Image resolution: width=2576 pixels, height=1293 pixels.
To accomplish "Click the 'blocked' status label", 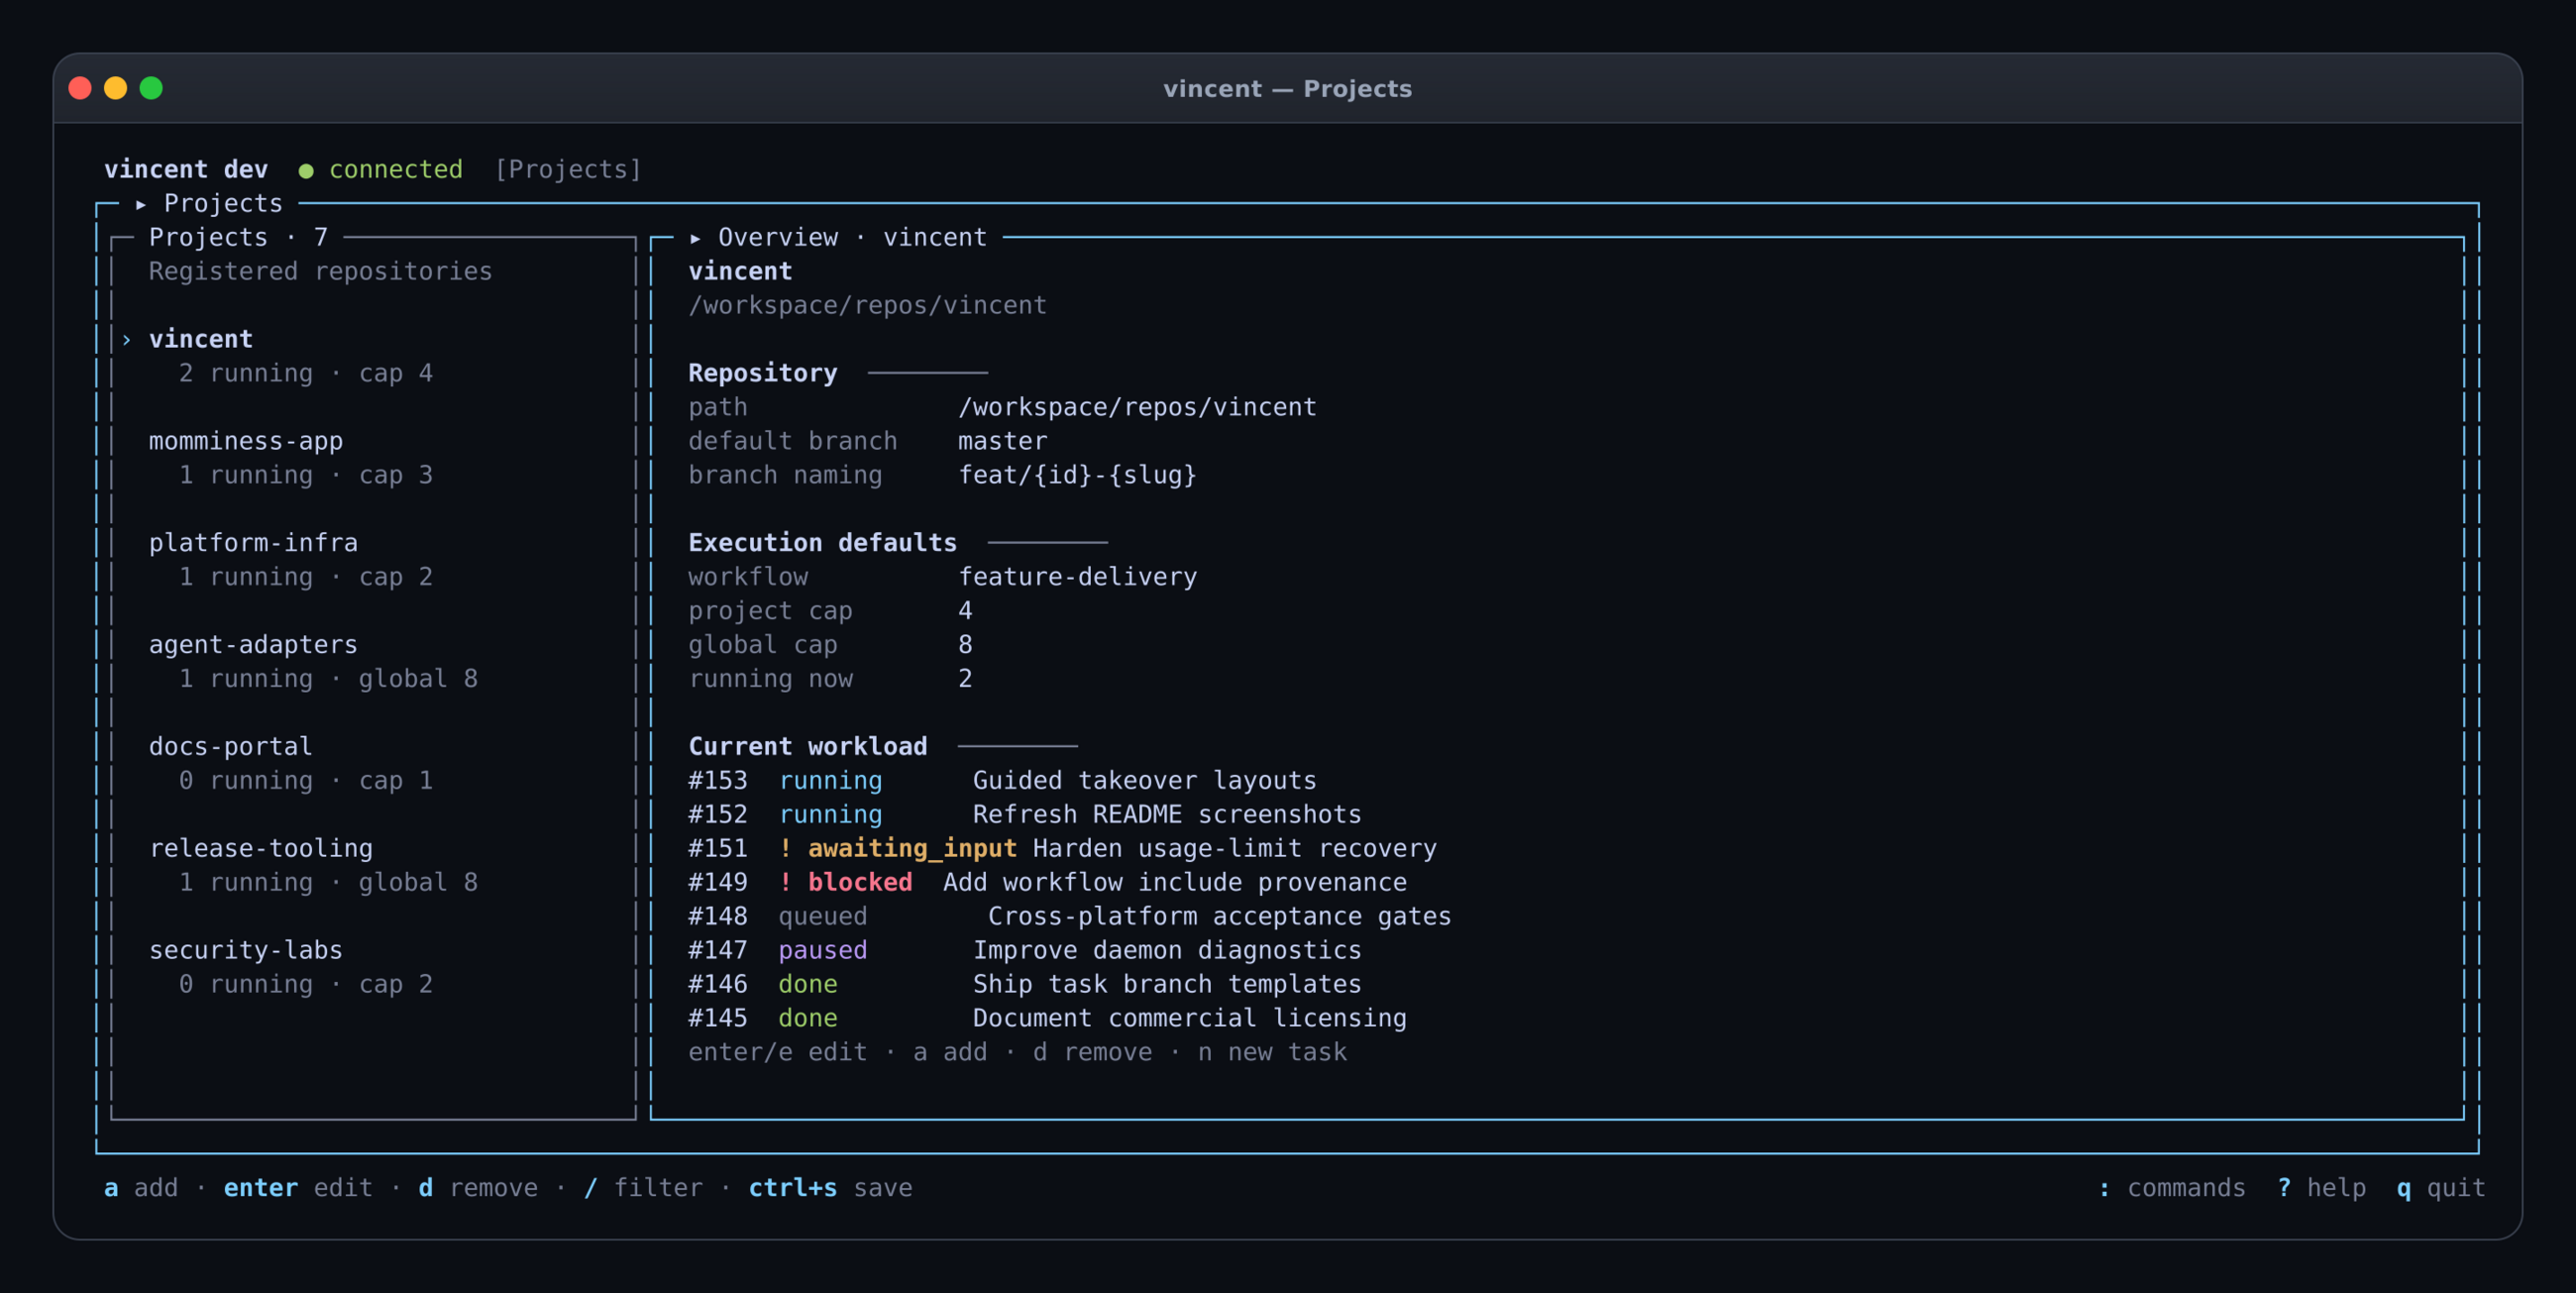I will click(x=860, y=883).
